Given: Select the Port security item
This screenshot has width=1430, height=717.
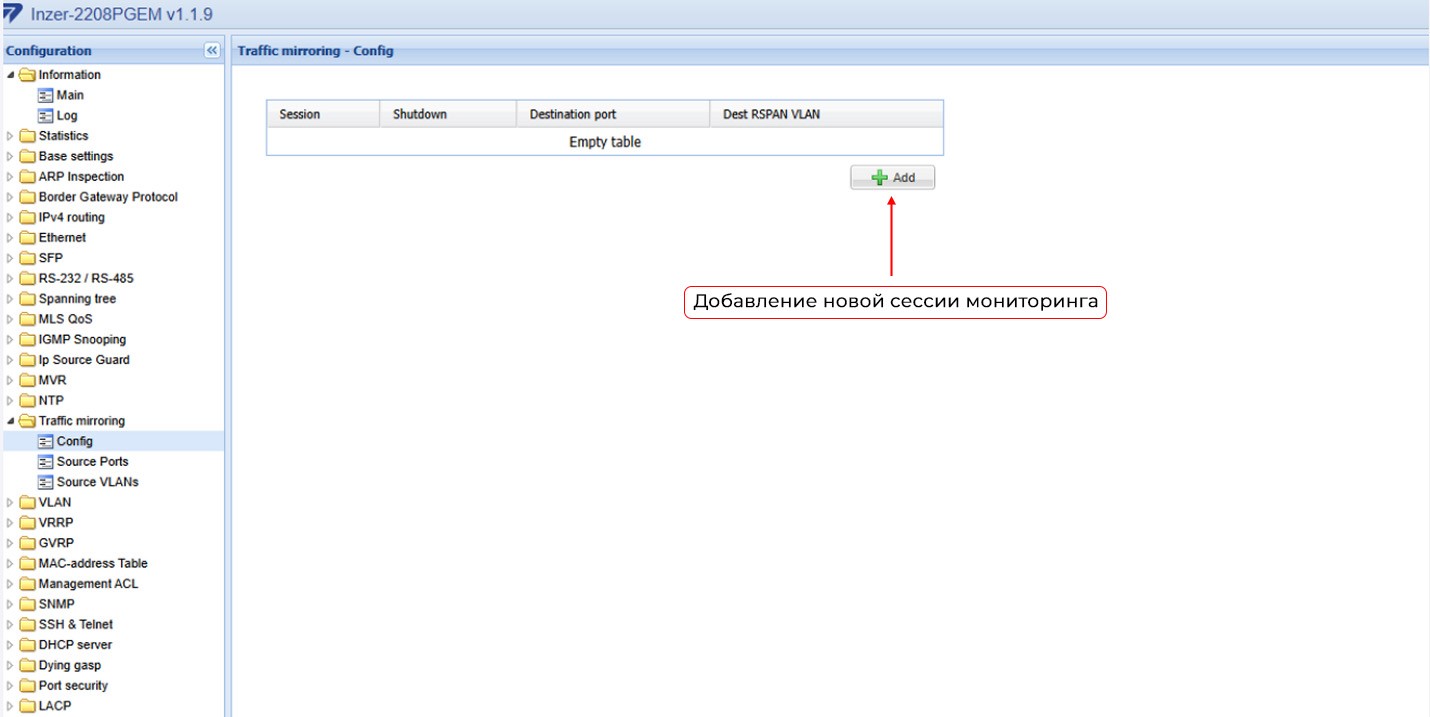Looking at the screenshot, I should pyautogui.click(x=73, y=686).
